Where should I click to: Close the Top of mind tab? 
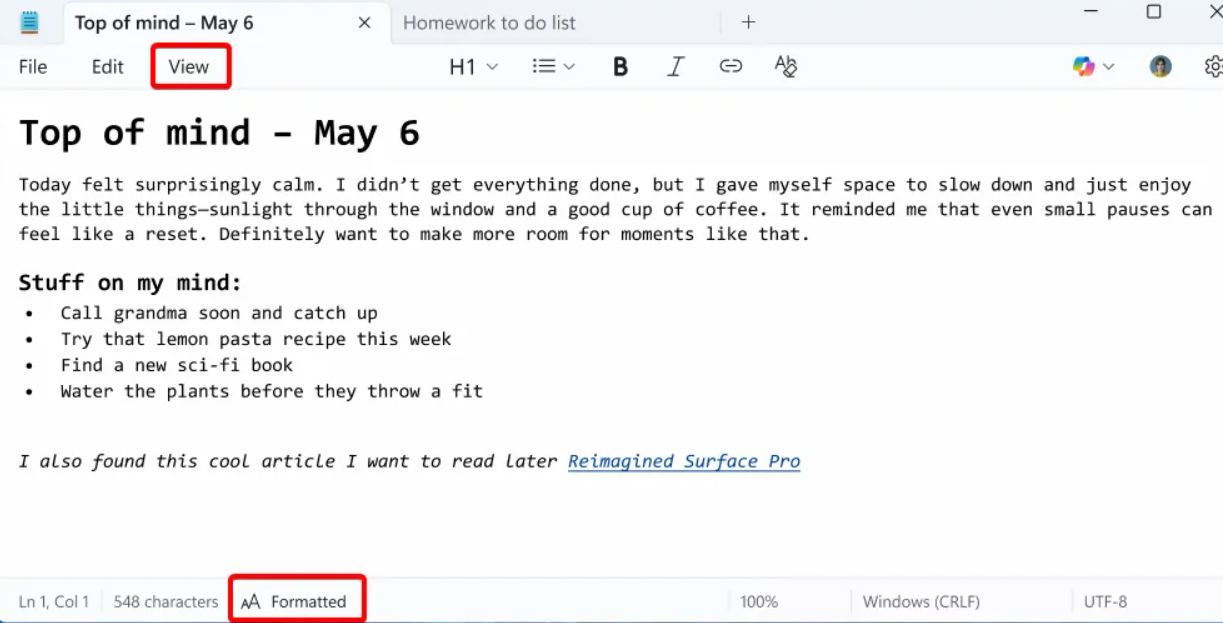coord(364,22)
